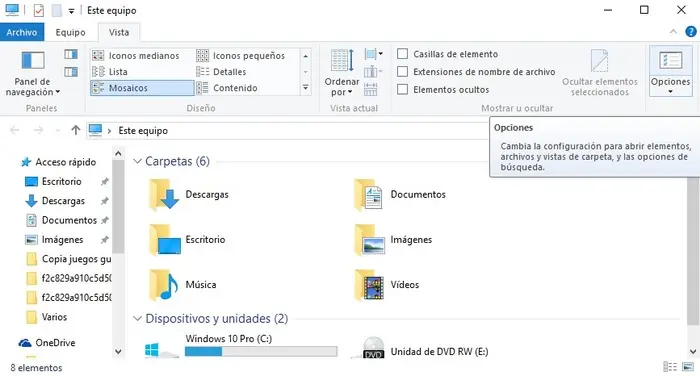The width and height of the screenshot is (700, 376).
Task: Toggle the details pane icon
Action: click(x=71, y=71)
